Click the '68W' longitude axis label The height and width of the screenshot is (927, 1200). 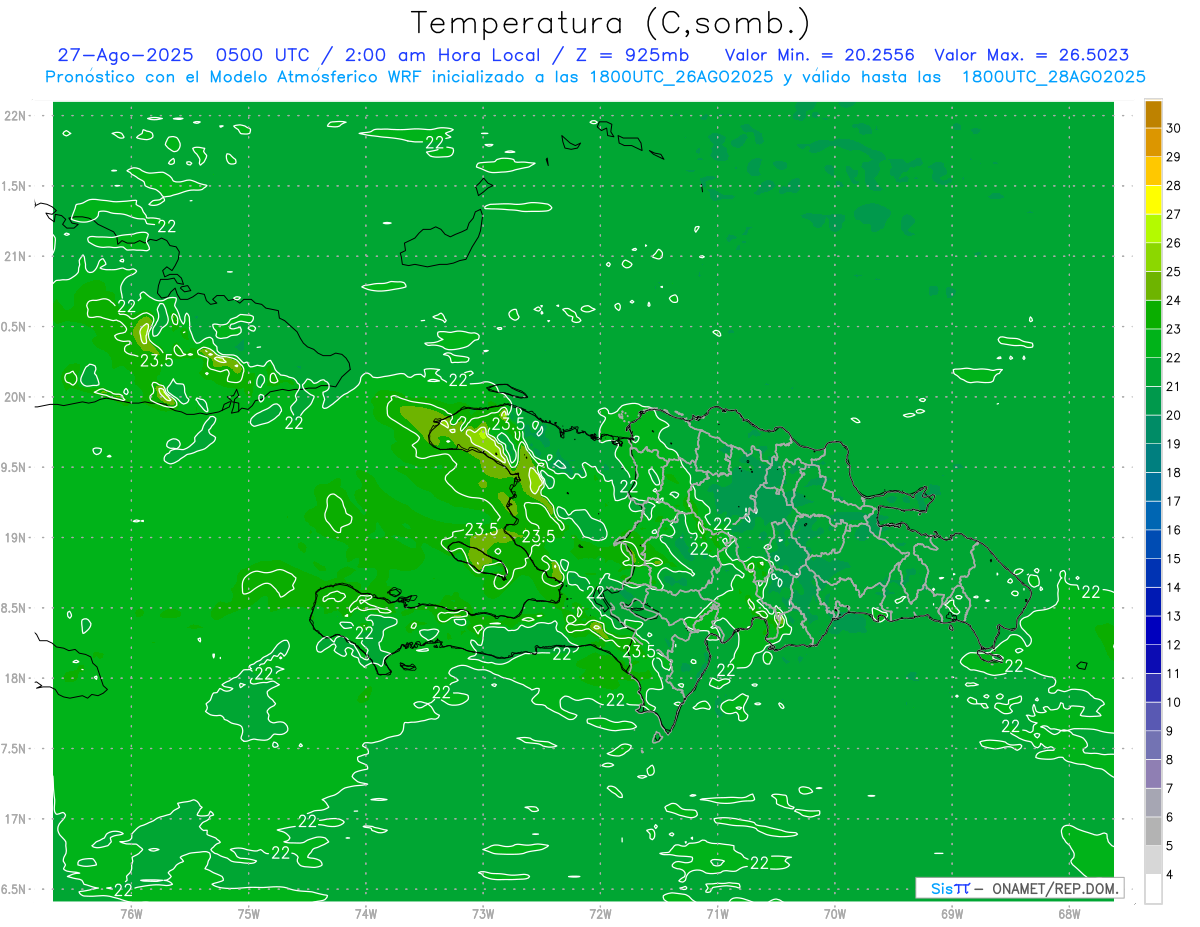click(x=1069, y=914)
